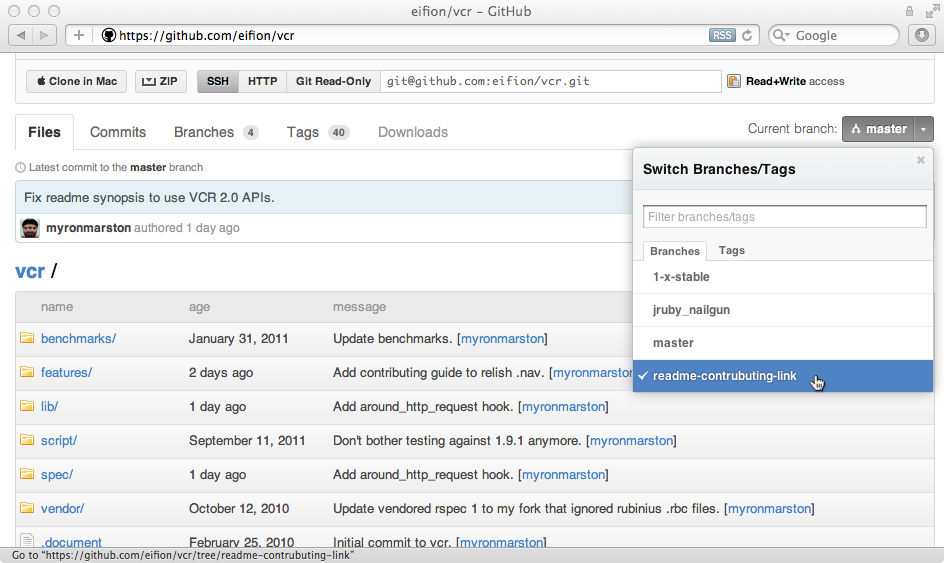The height and width of the screenshot is (563, 944).
Task: Click the RSS badge in the address bar
Action: [x=722, y=35]
